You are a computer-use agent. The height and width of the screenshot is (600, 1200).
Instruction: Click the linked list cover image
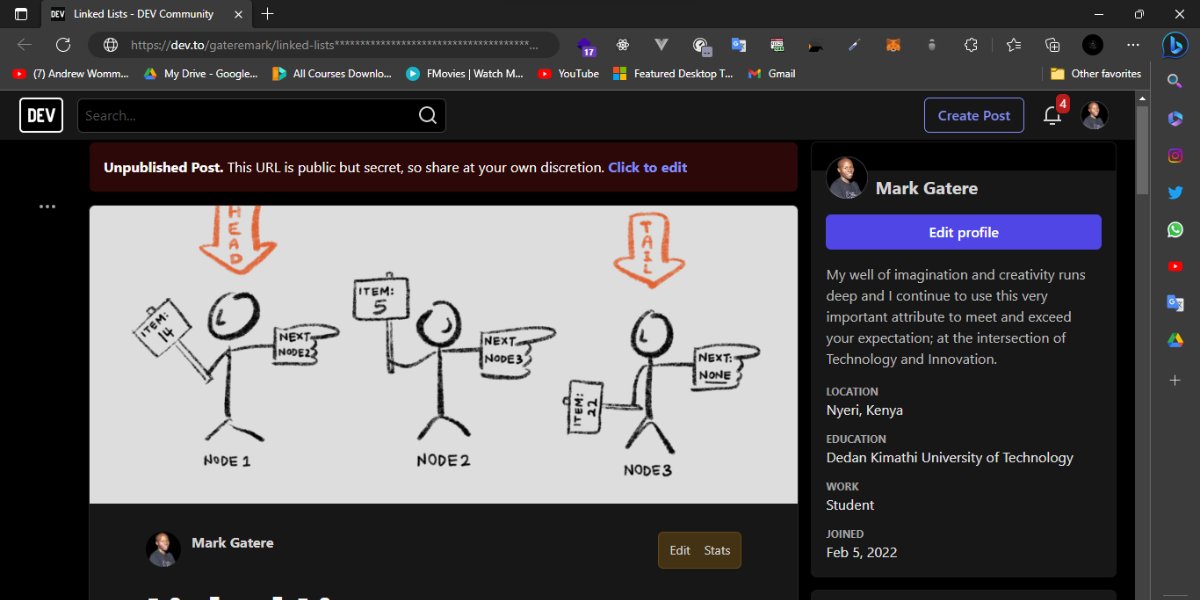coord(443,354)
